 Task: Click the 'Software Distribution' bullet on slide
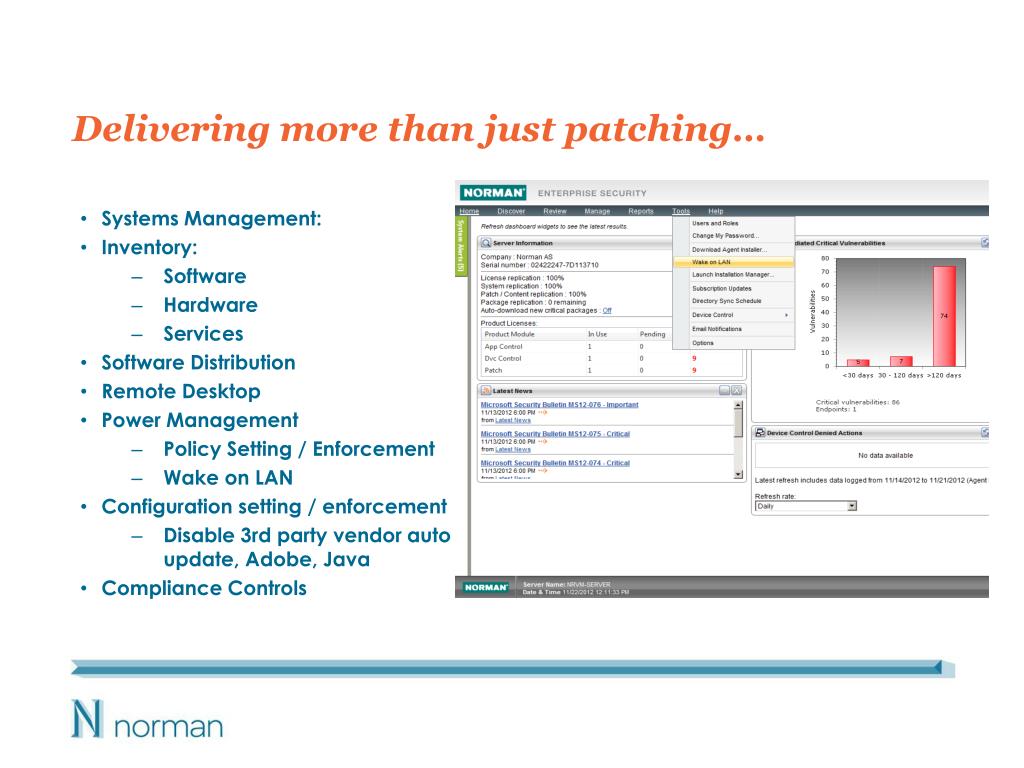click(x=199, y=362)
